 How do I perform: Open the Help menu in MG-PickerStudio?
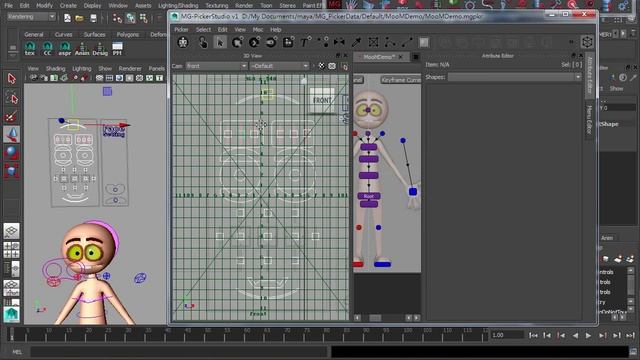pyautogui.click(x=276, y=30)
